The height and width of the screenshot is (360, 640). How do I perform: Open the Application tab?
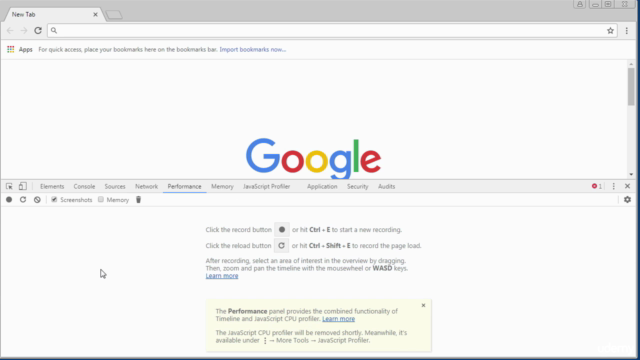point(322,187)
